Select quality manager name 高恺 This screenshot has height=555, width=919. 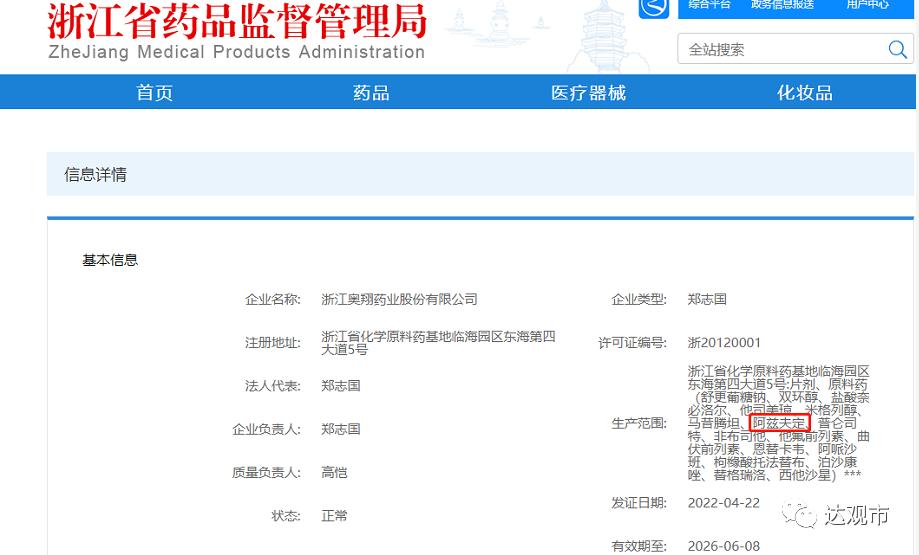334,472
